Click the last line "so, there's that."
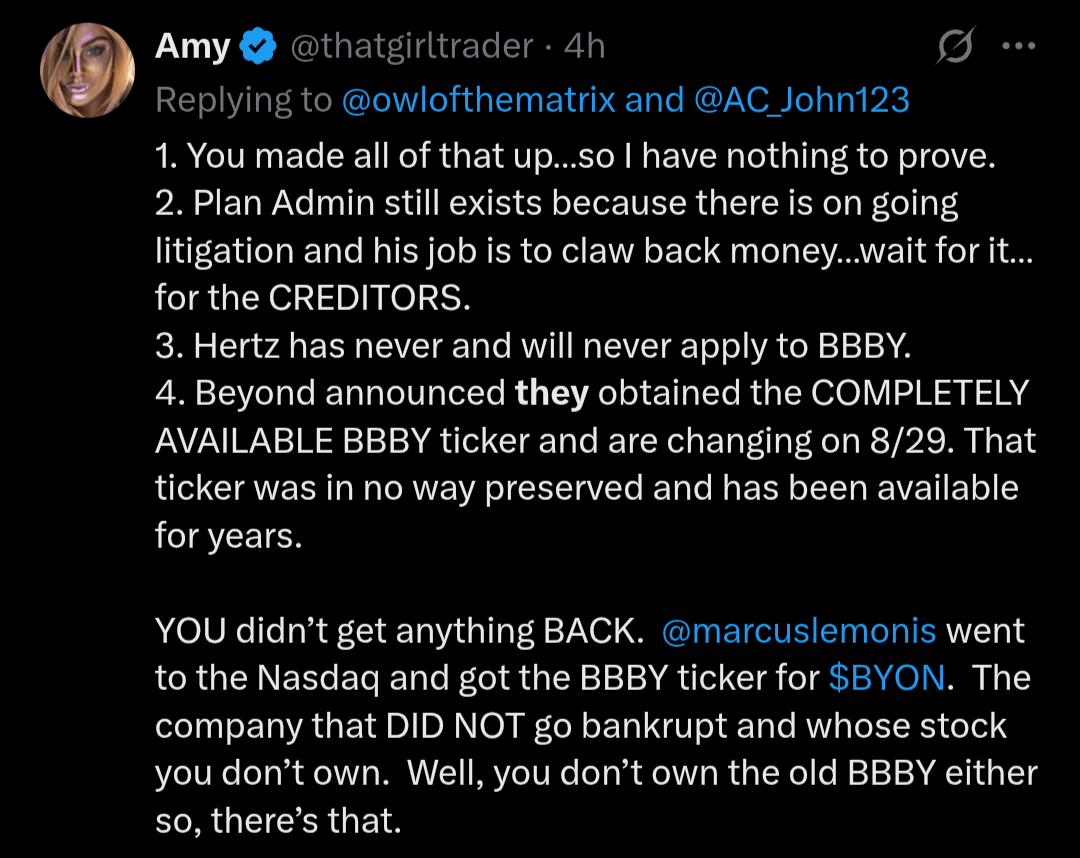Screen dimensions: 1080x858 click(278, 820)
